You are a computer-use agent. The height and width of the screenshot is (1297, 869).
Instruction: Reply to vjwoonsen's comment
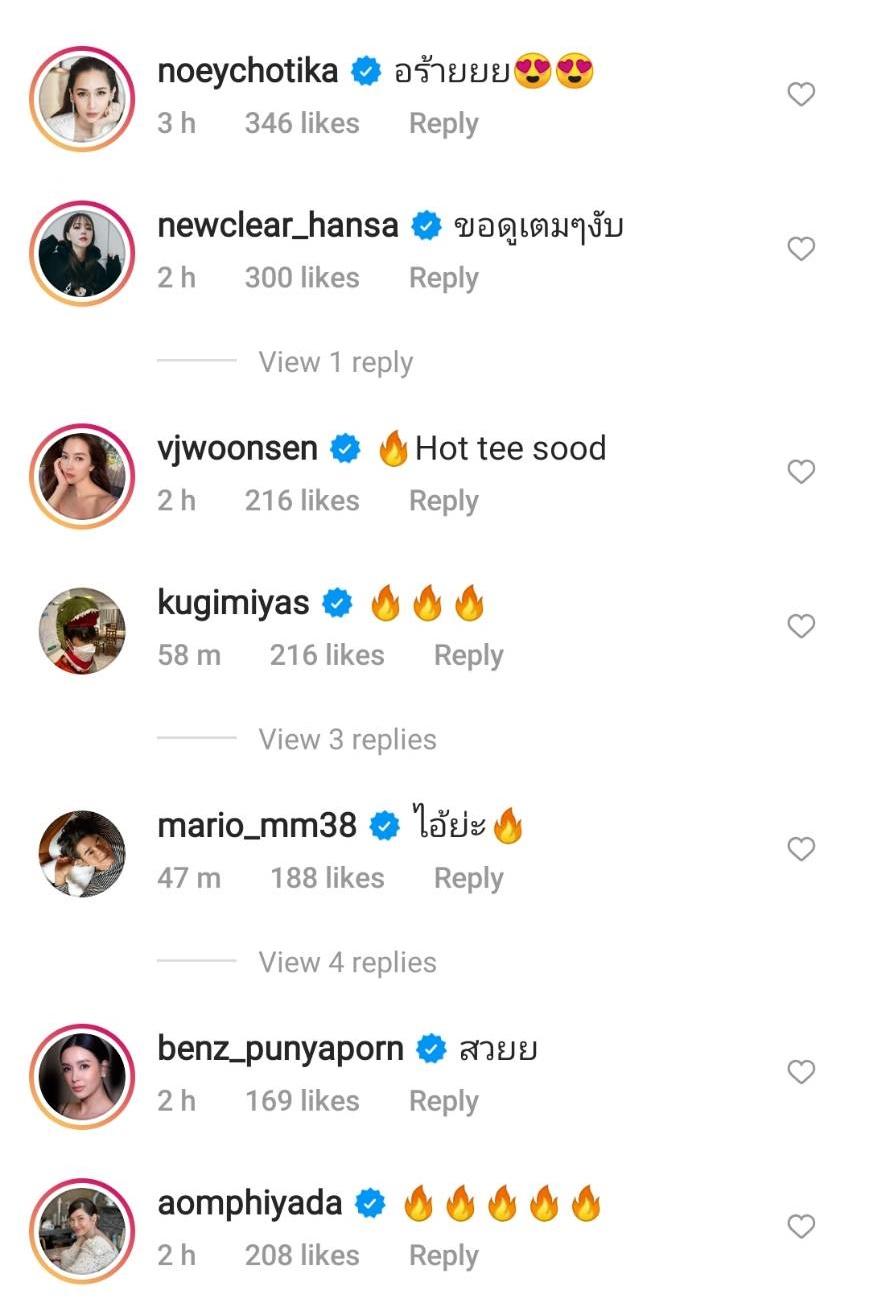click(443, 501)
